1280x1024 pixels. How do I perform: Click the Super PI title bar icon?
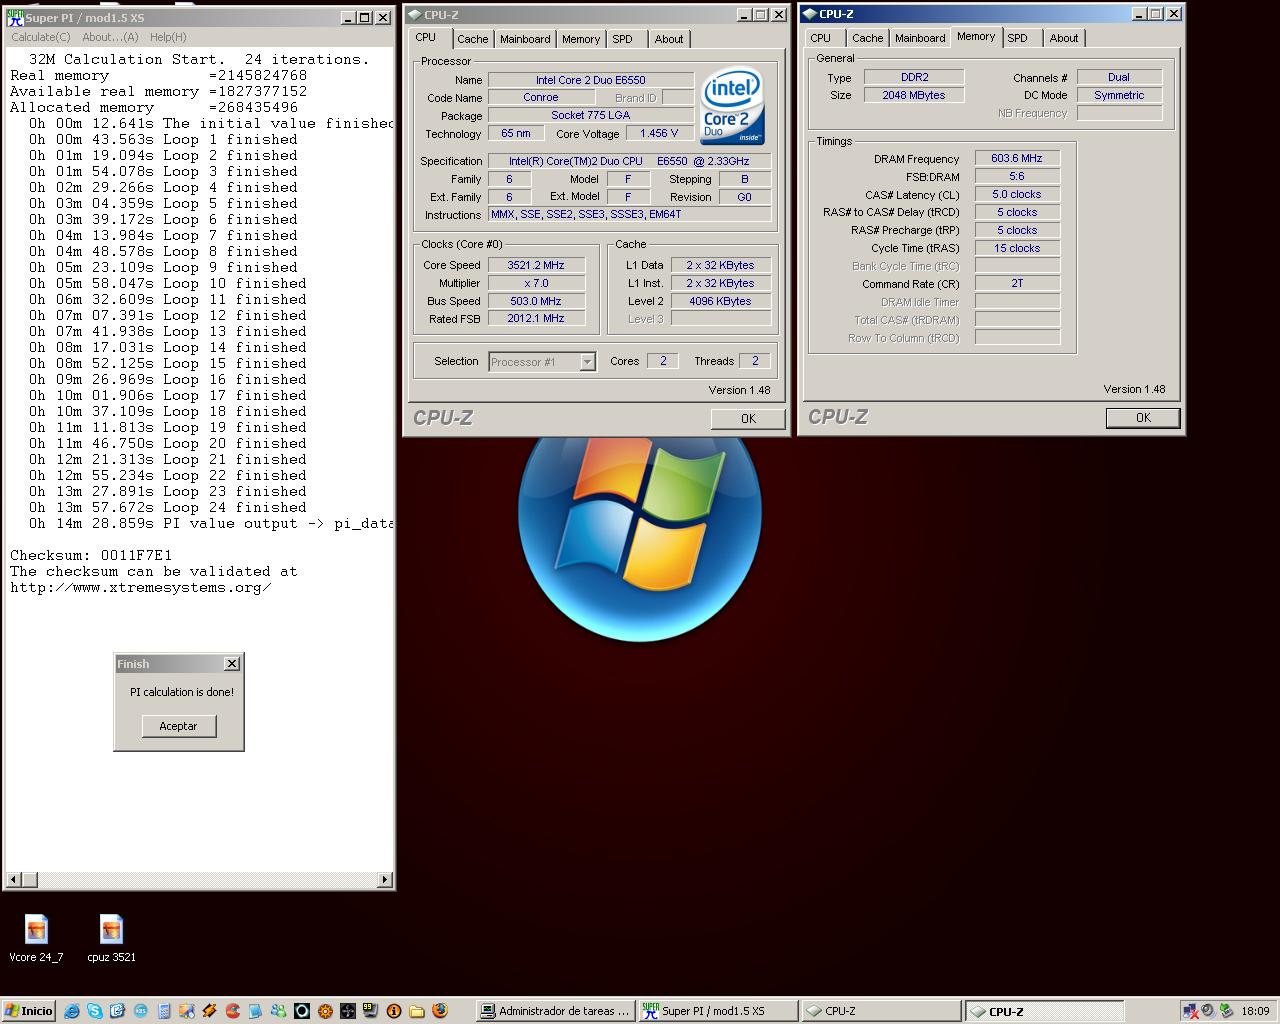(15, 17)
